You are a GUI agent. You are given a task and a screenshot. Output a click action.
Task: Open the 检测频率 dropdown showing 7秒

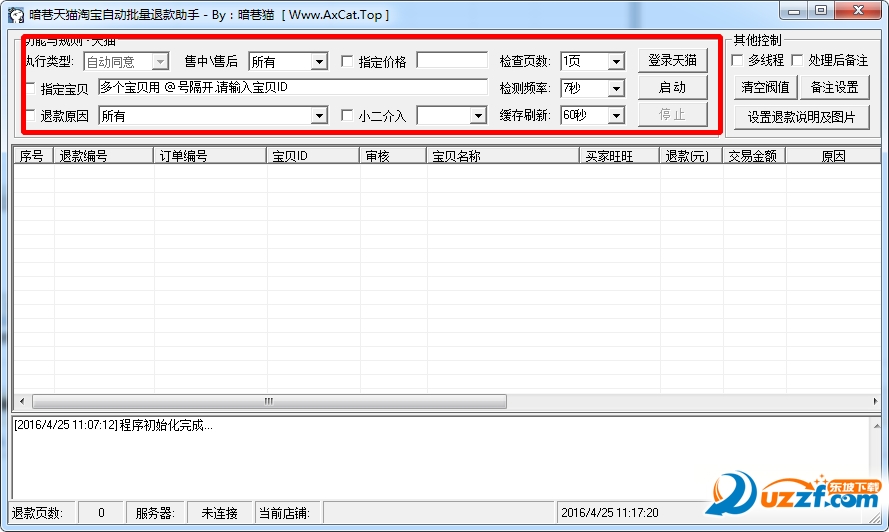pyautogui.click(x=592, y=88)
